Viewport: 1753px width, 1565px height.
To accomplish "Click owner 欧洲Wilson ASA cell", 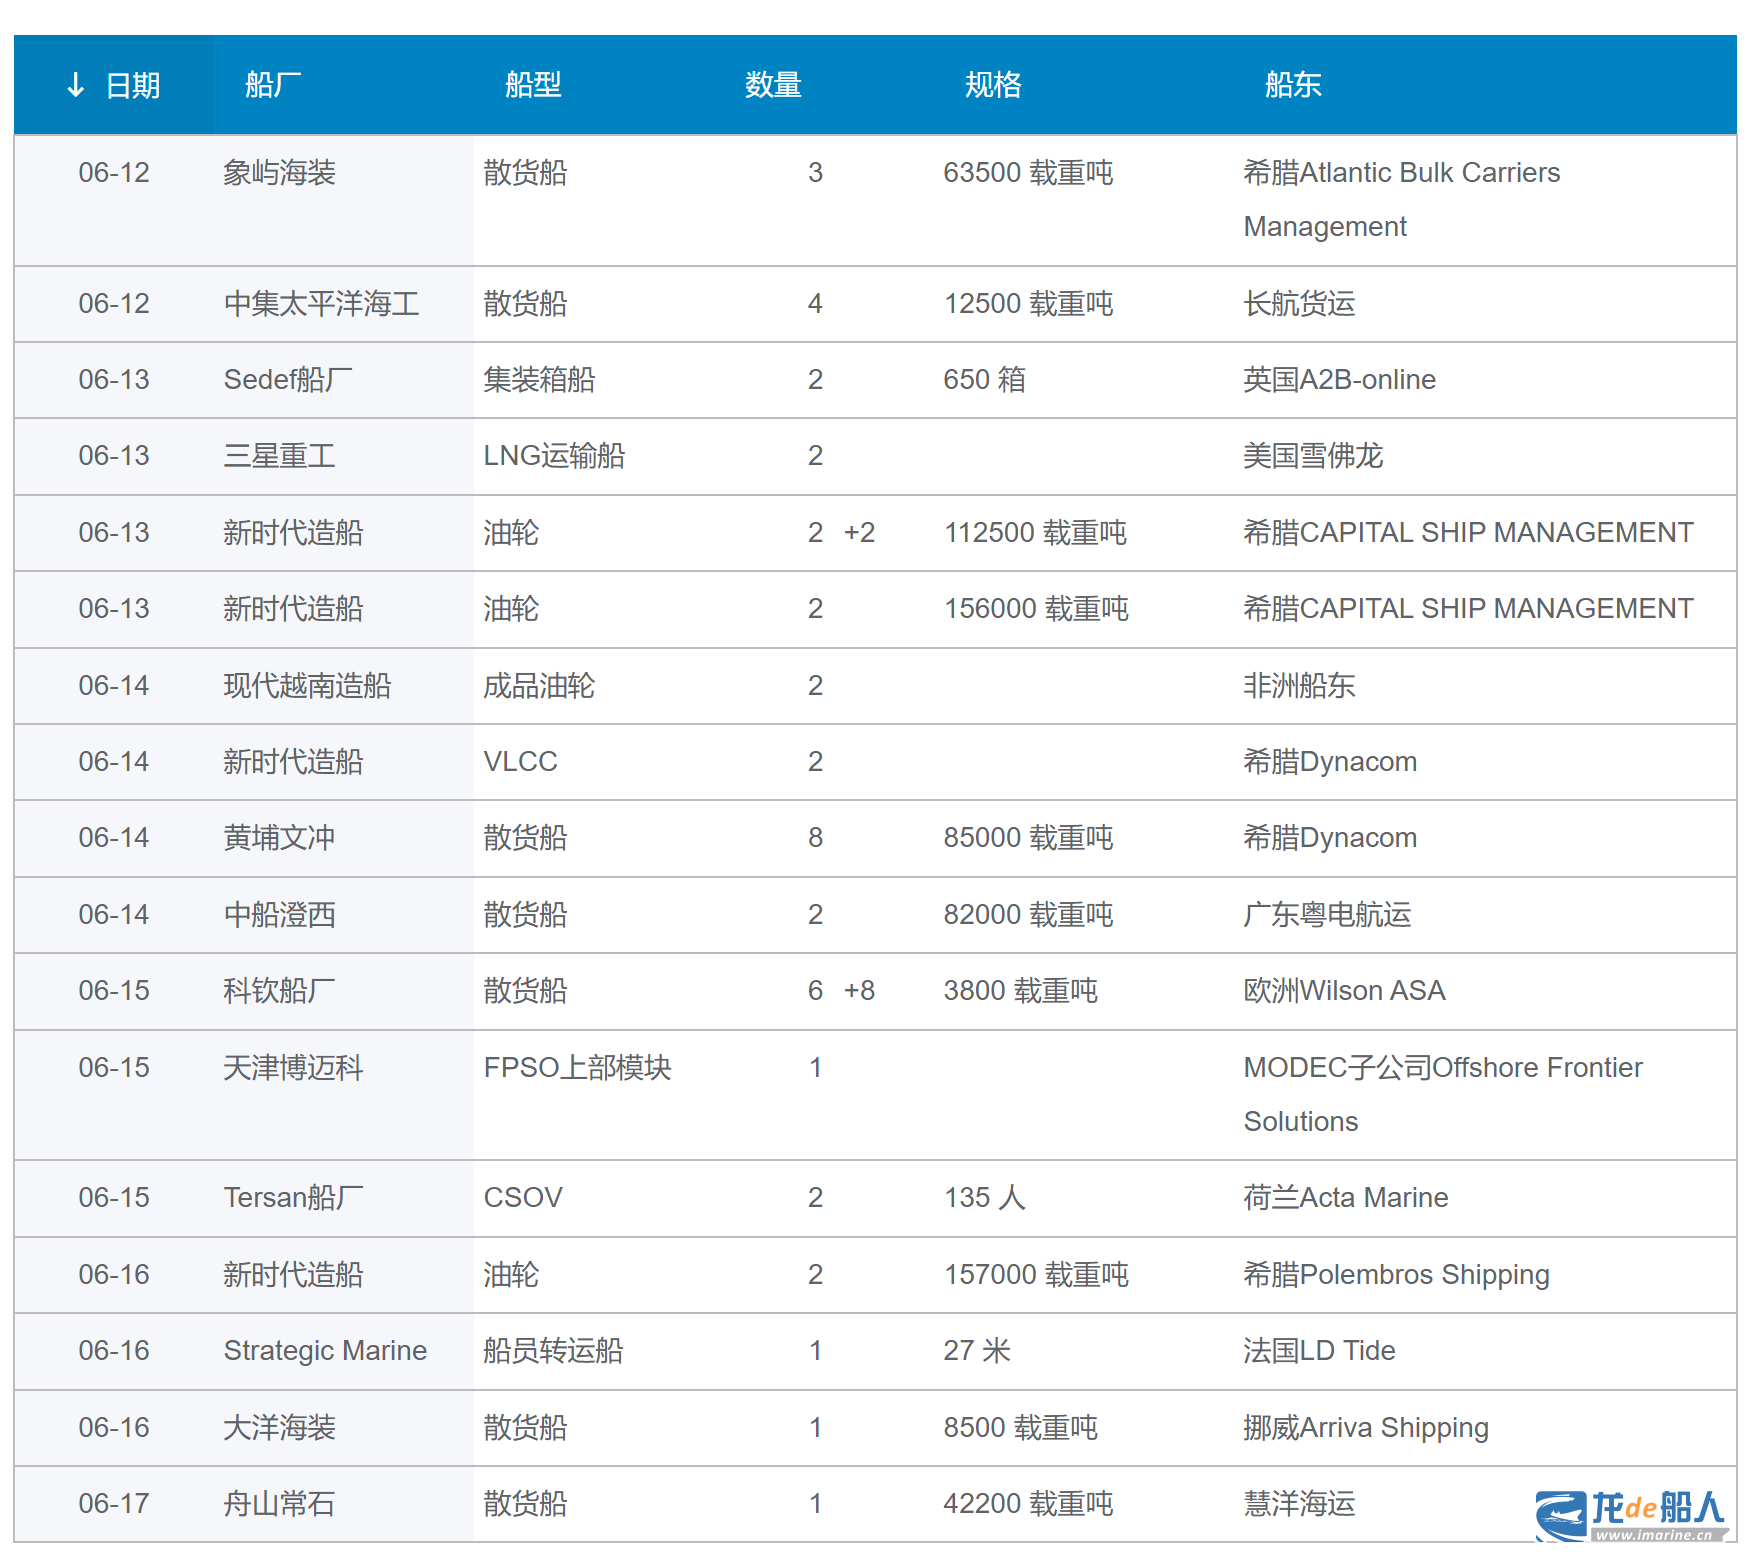I will tap(1344, 991).
